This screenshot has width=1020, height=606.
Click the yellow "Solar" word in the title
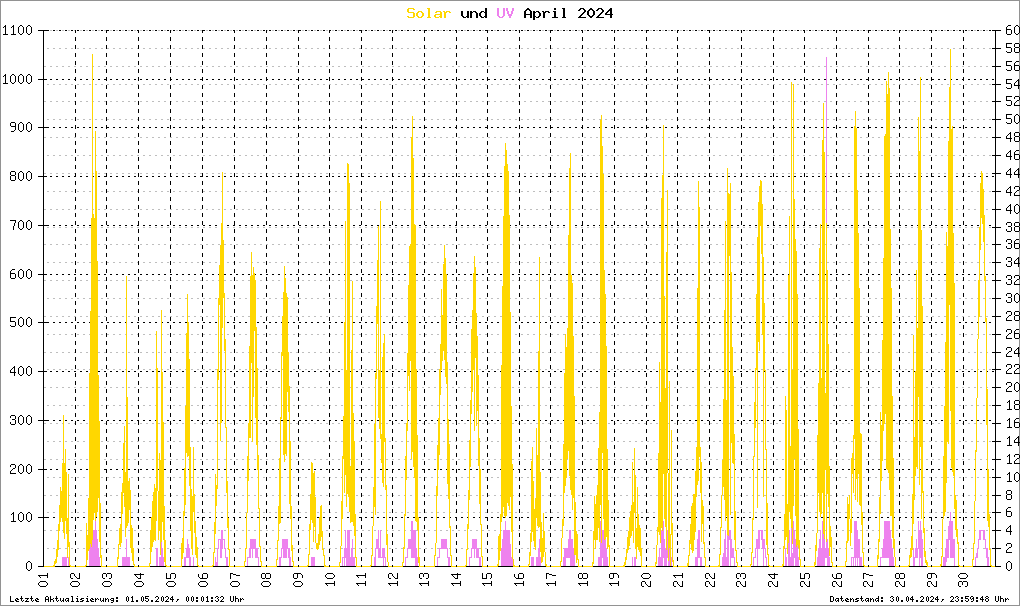[x=428, y=13]
